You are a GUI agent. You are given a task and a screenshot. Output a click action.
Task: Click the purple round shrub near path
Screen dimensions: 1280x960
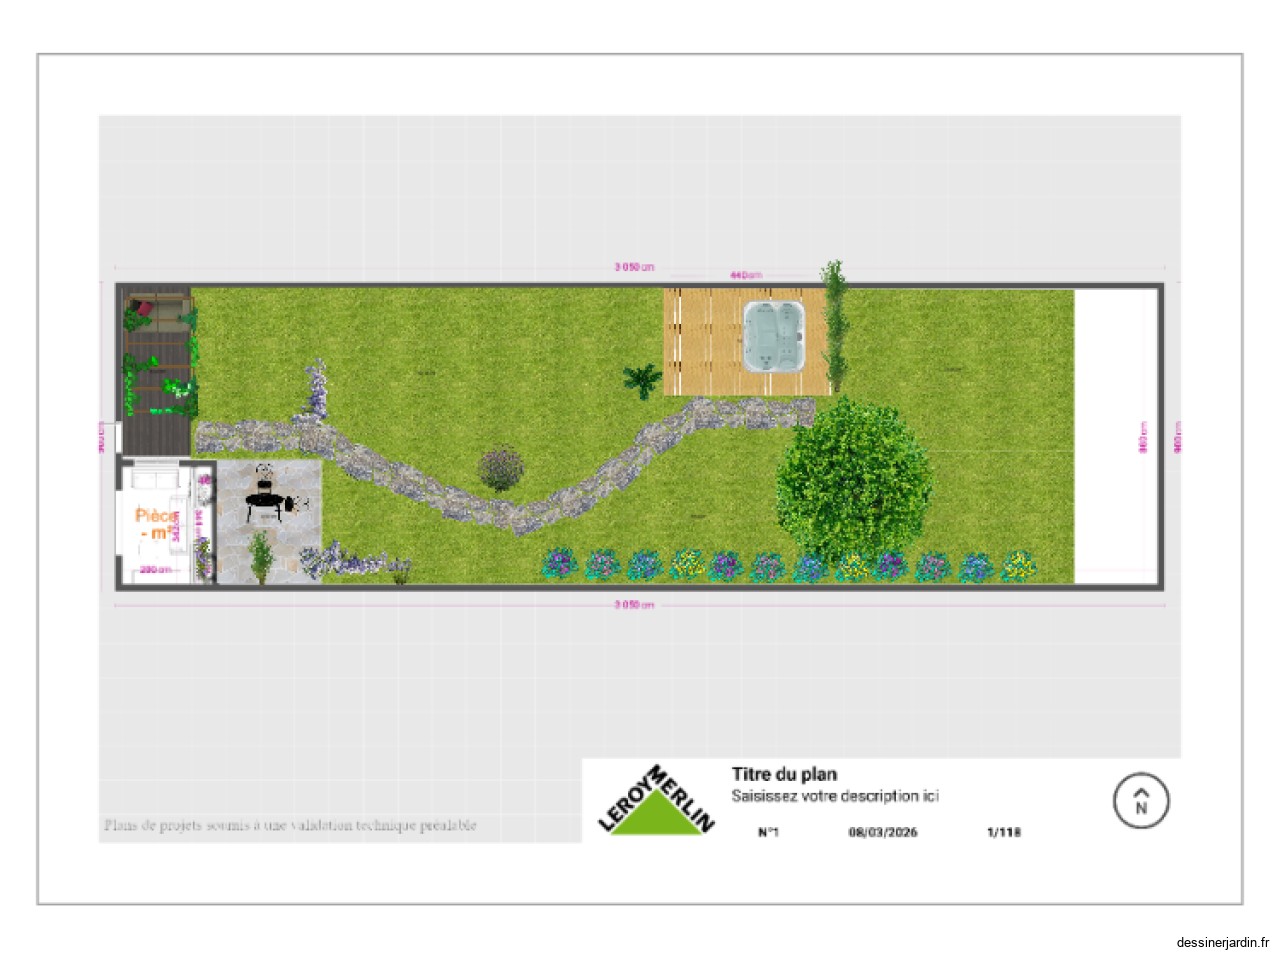point(501,468)
